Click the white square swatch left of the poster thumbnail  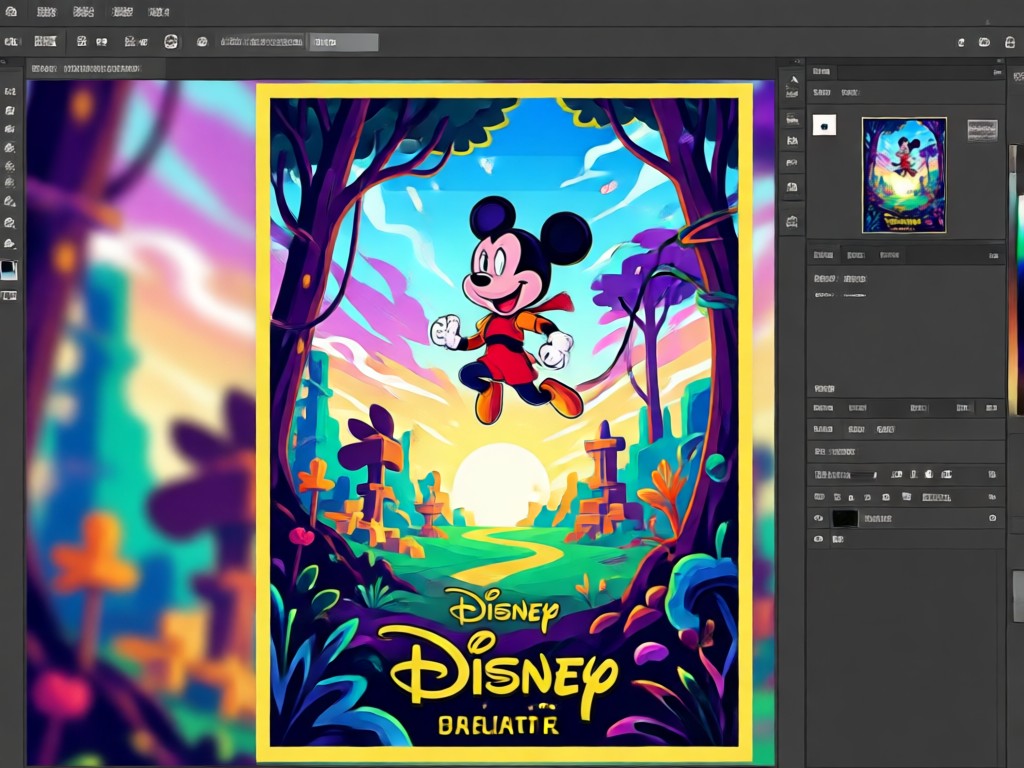[x=824, y=125]
